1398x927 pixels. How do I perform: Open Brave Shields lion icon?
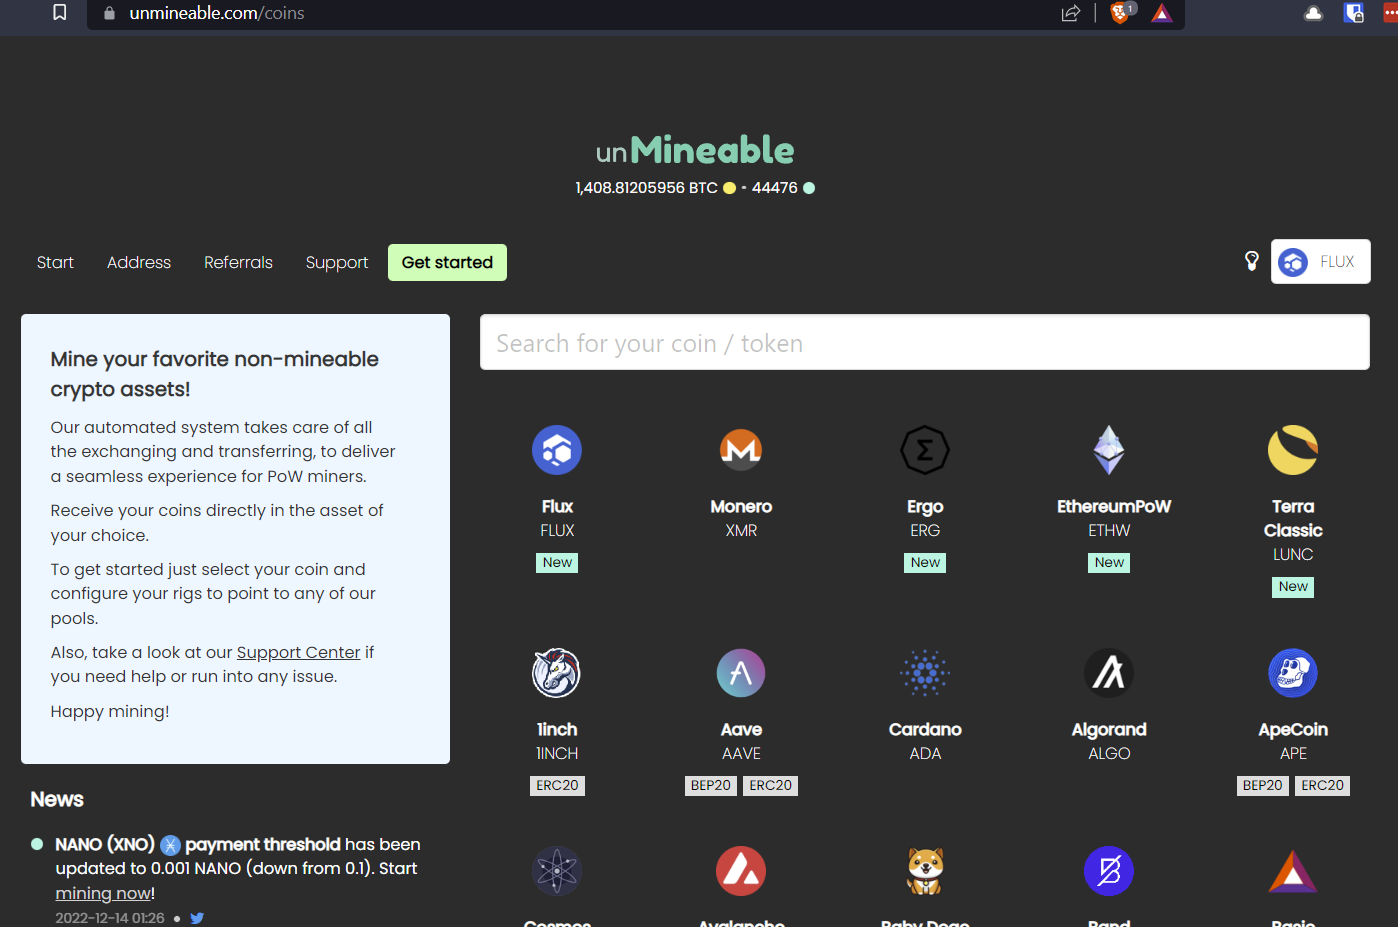coord(1122,13)
